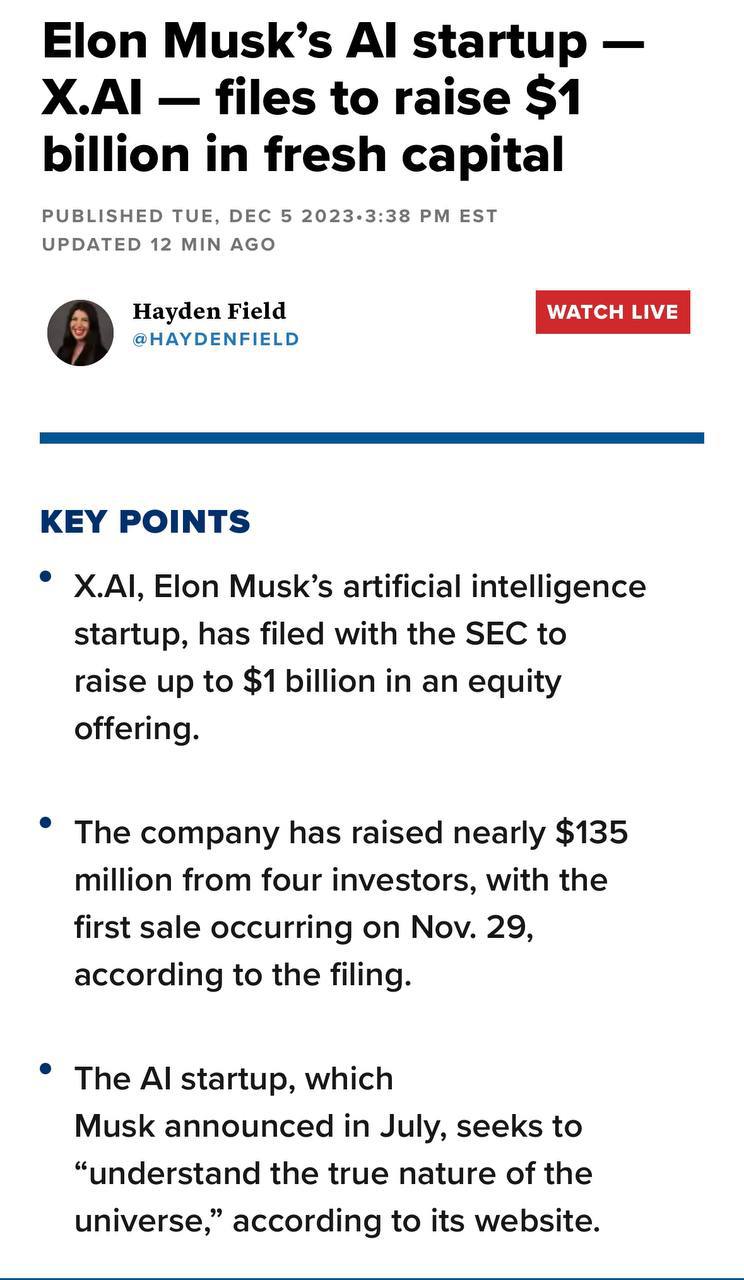Click the 'Nov. 29' date text
This screenshot has width=744, height=1280.
point(472,927)
